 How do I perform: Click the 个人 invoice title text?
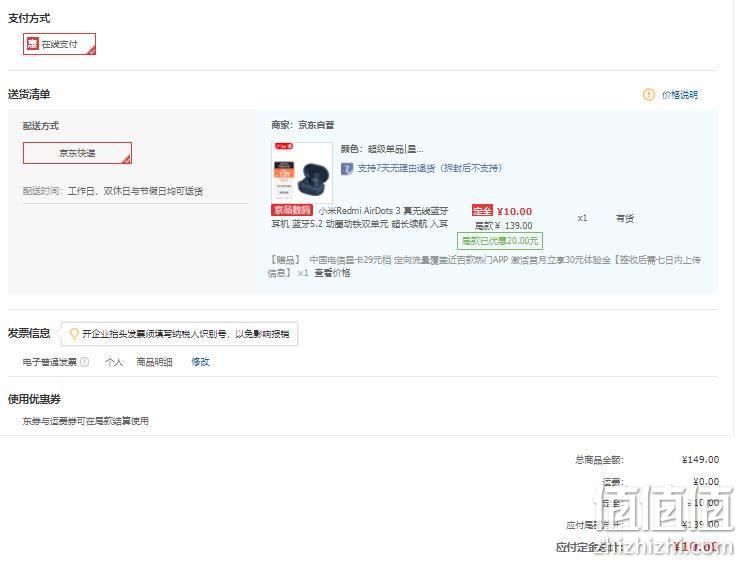(114, 362)
